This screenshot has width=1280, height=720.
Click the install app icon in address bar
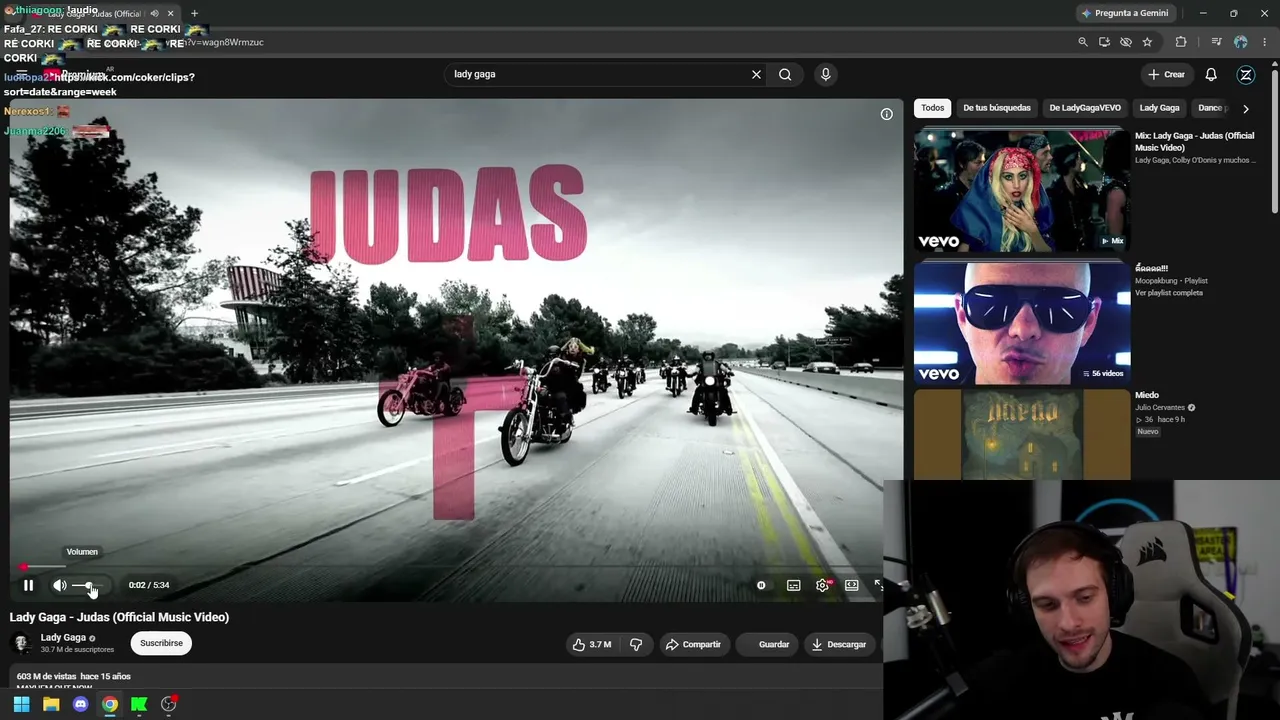(1104, 42)
